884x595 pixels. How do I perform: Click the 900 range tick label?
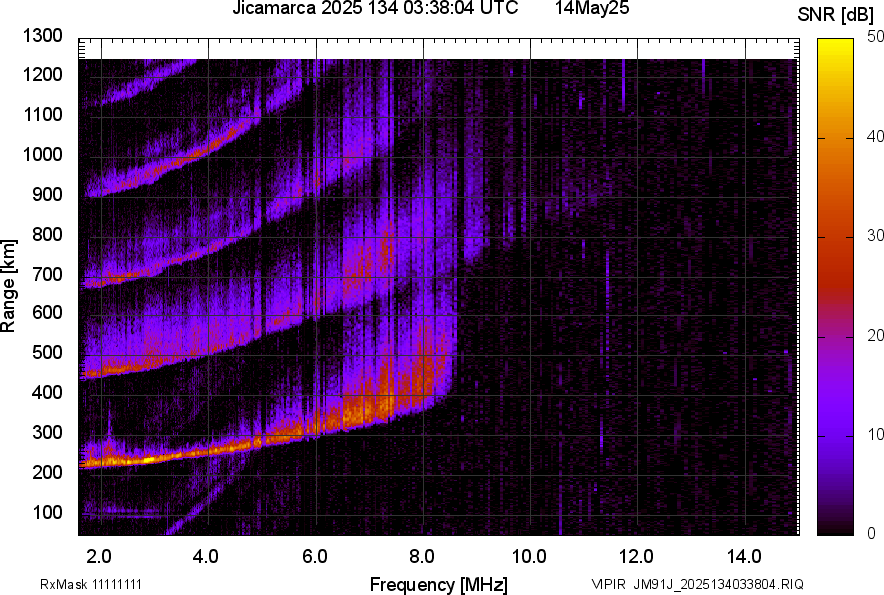[x=47, y=194]
